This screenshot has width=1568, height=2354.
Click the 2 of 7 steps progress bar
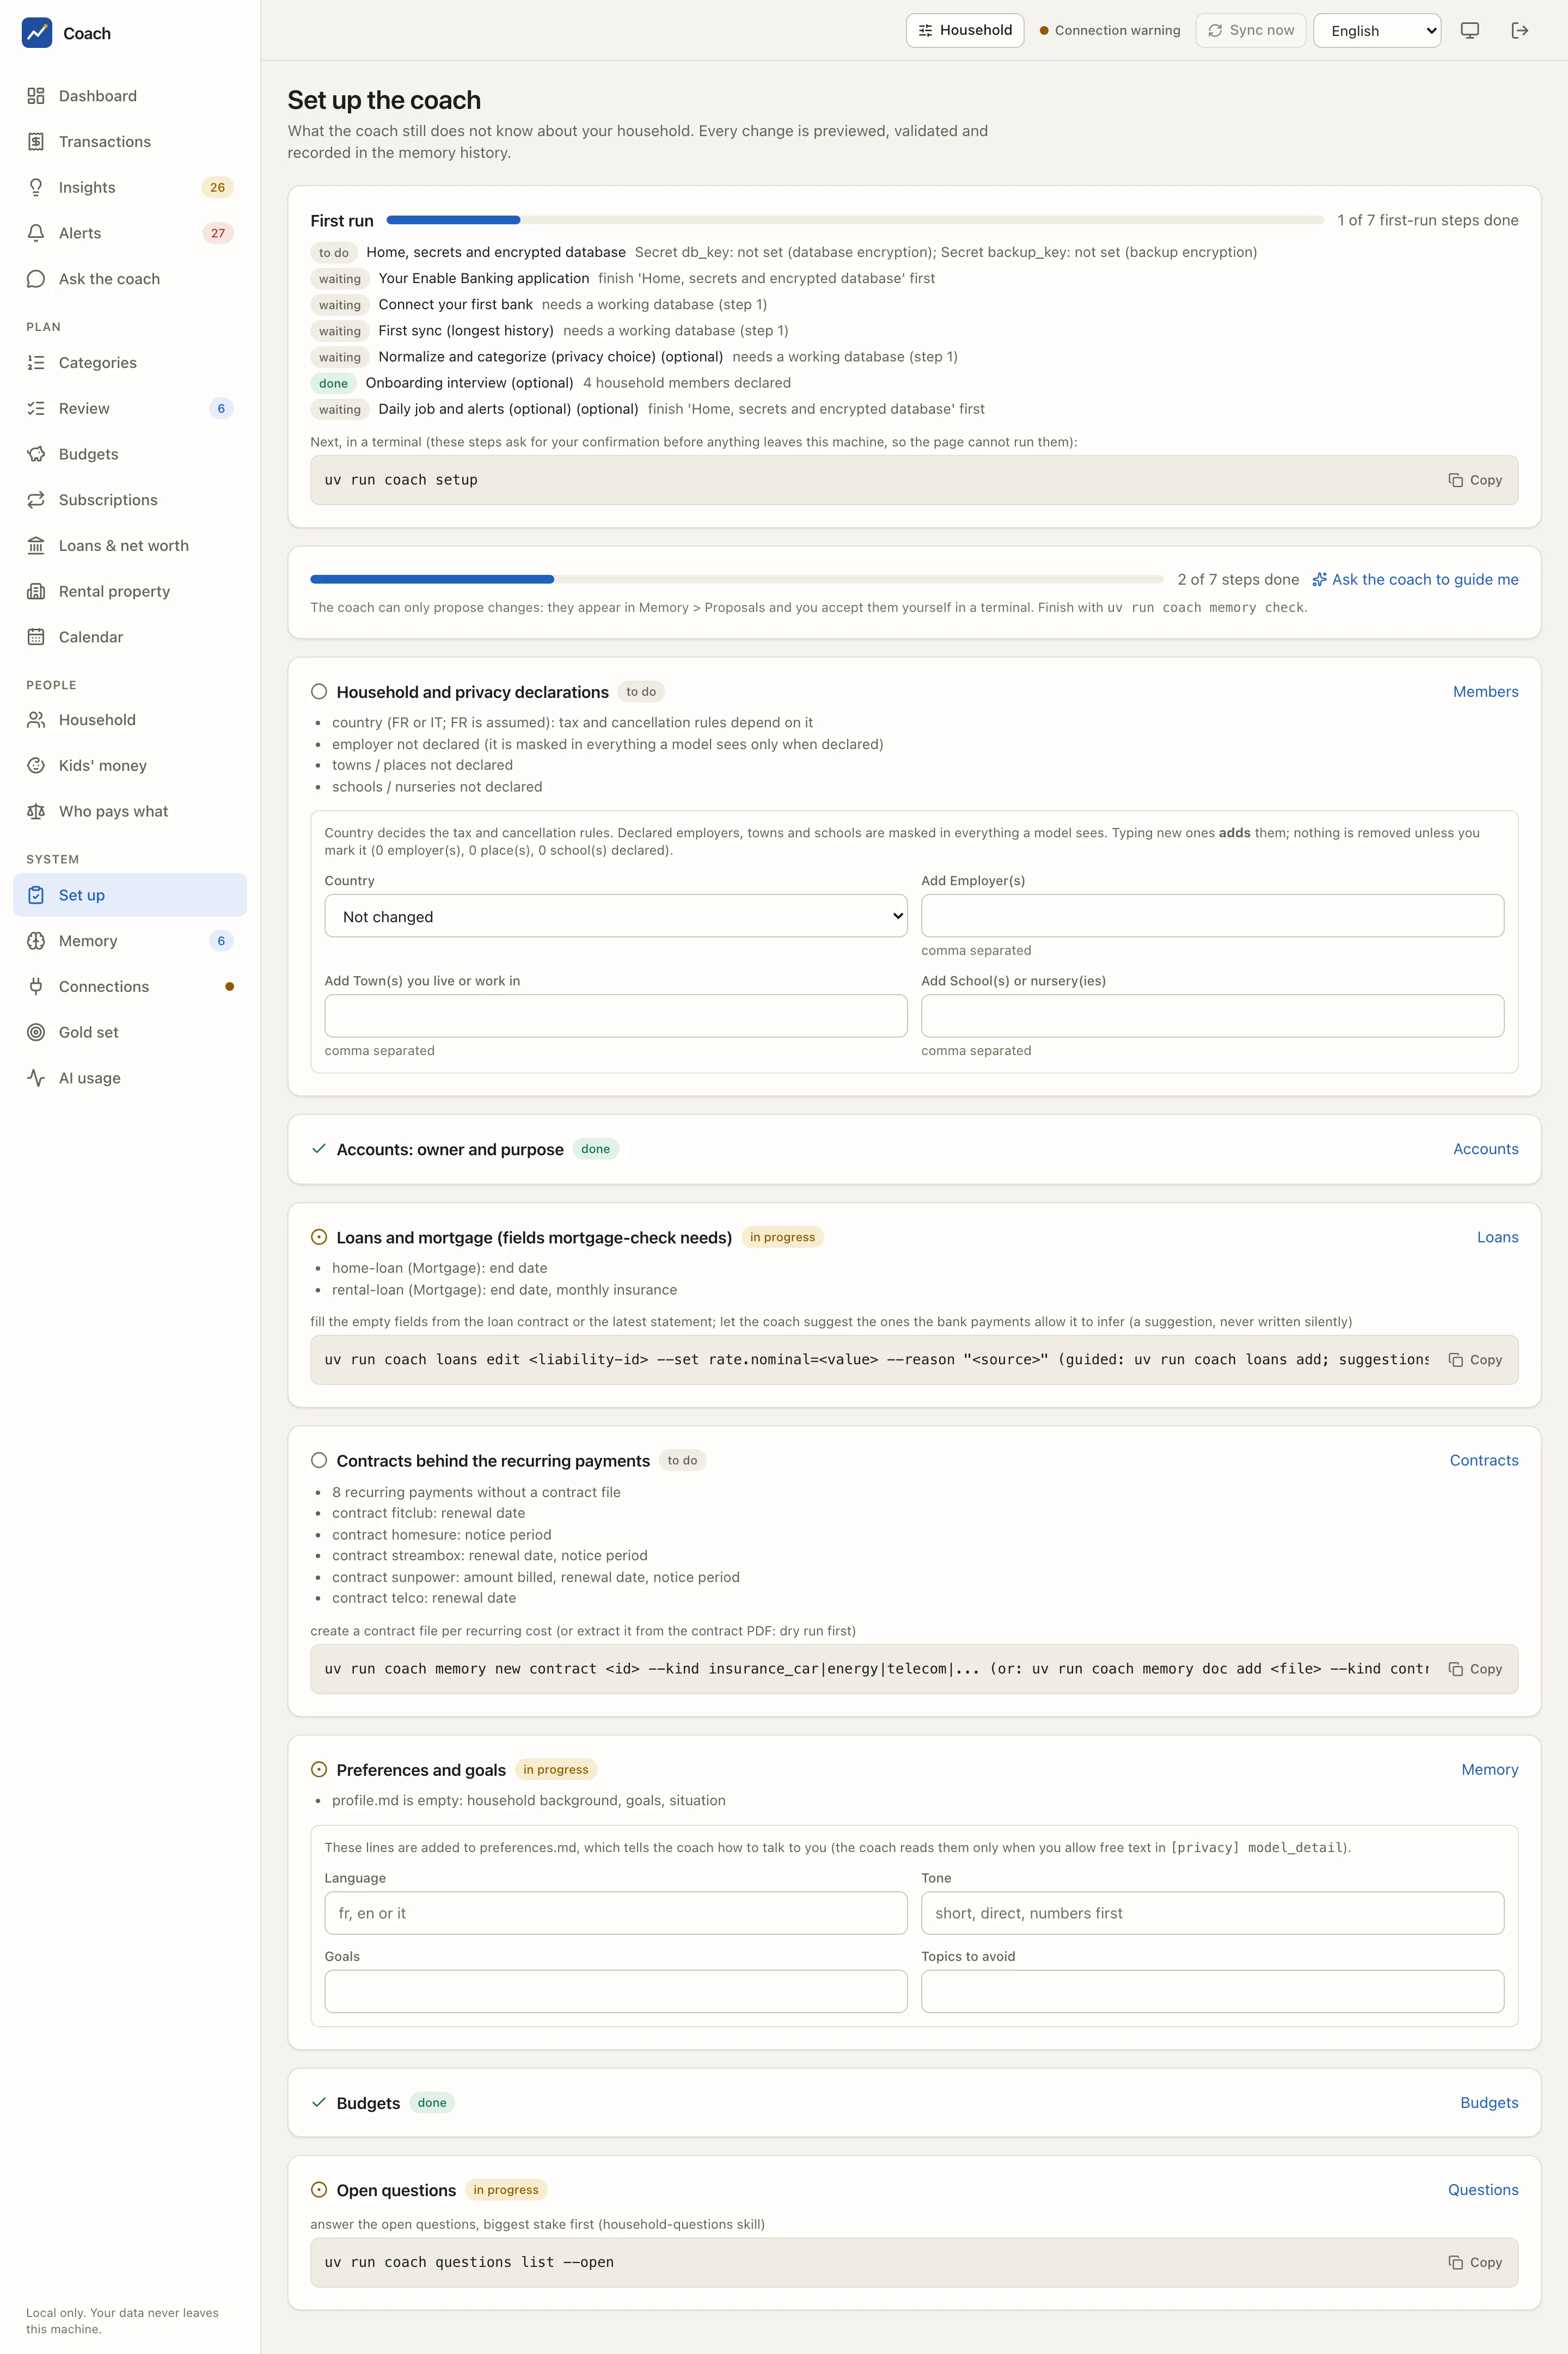tap(737, 579)
